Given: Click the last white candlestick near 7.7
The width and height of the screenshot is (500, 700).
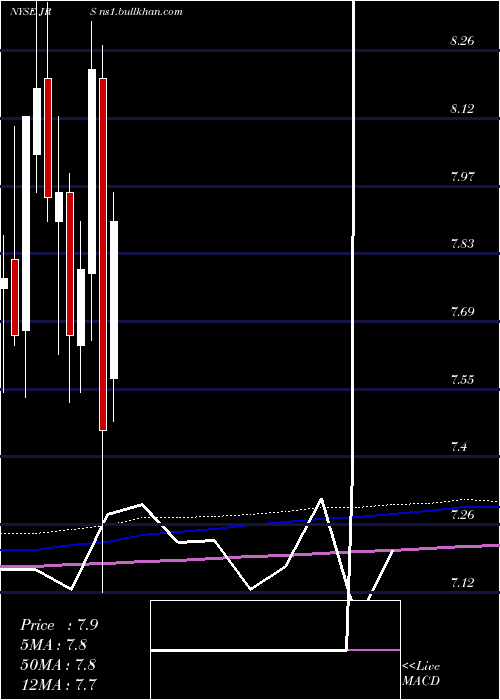Looking at the screenshot, I should [114, 300].
